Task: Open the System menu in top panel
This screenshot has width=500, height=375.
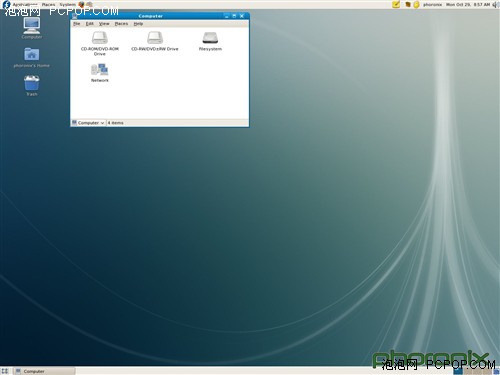Action: tap(68, 5)
